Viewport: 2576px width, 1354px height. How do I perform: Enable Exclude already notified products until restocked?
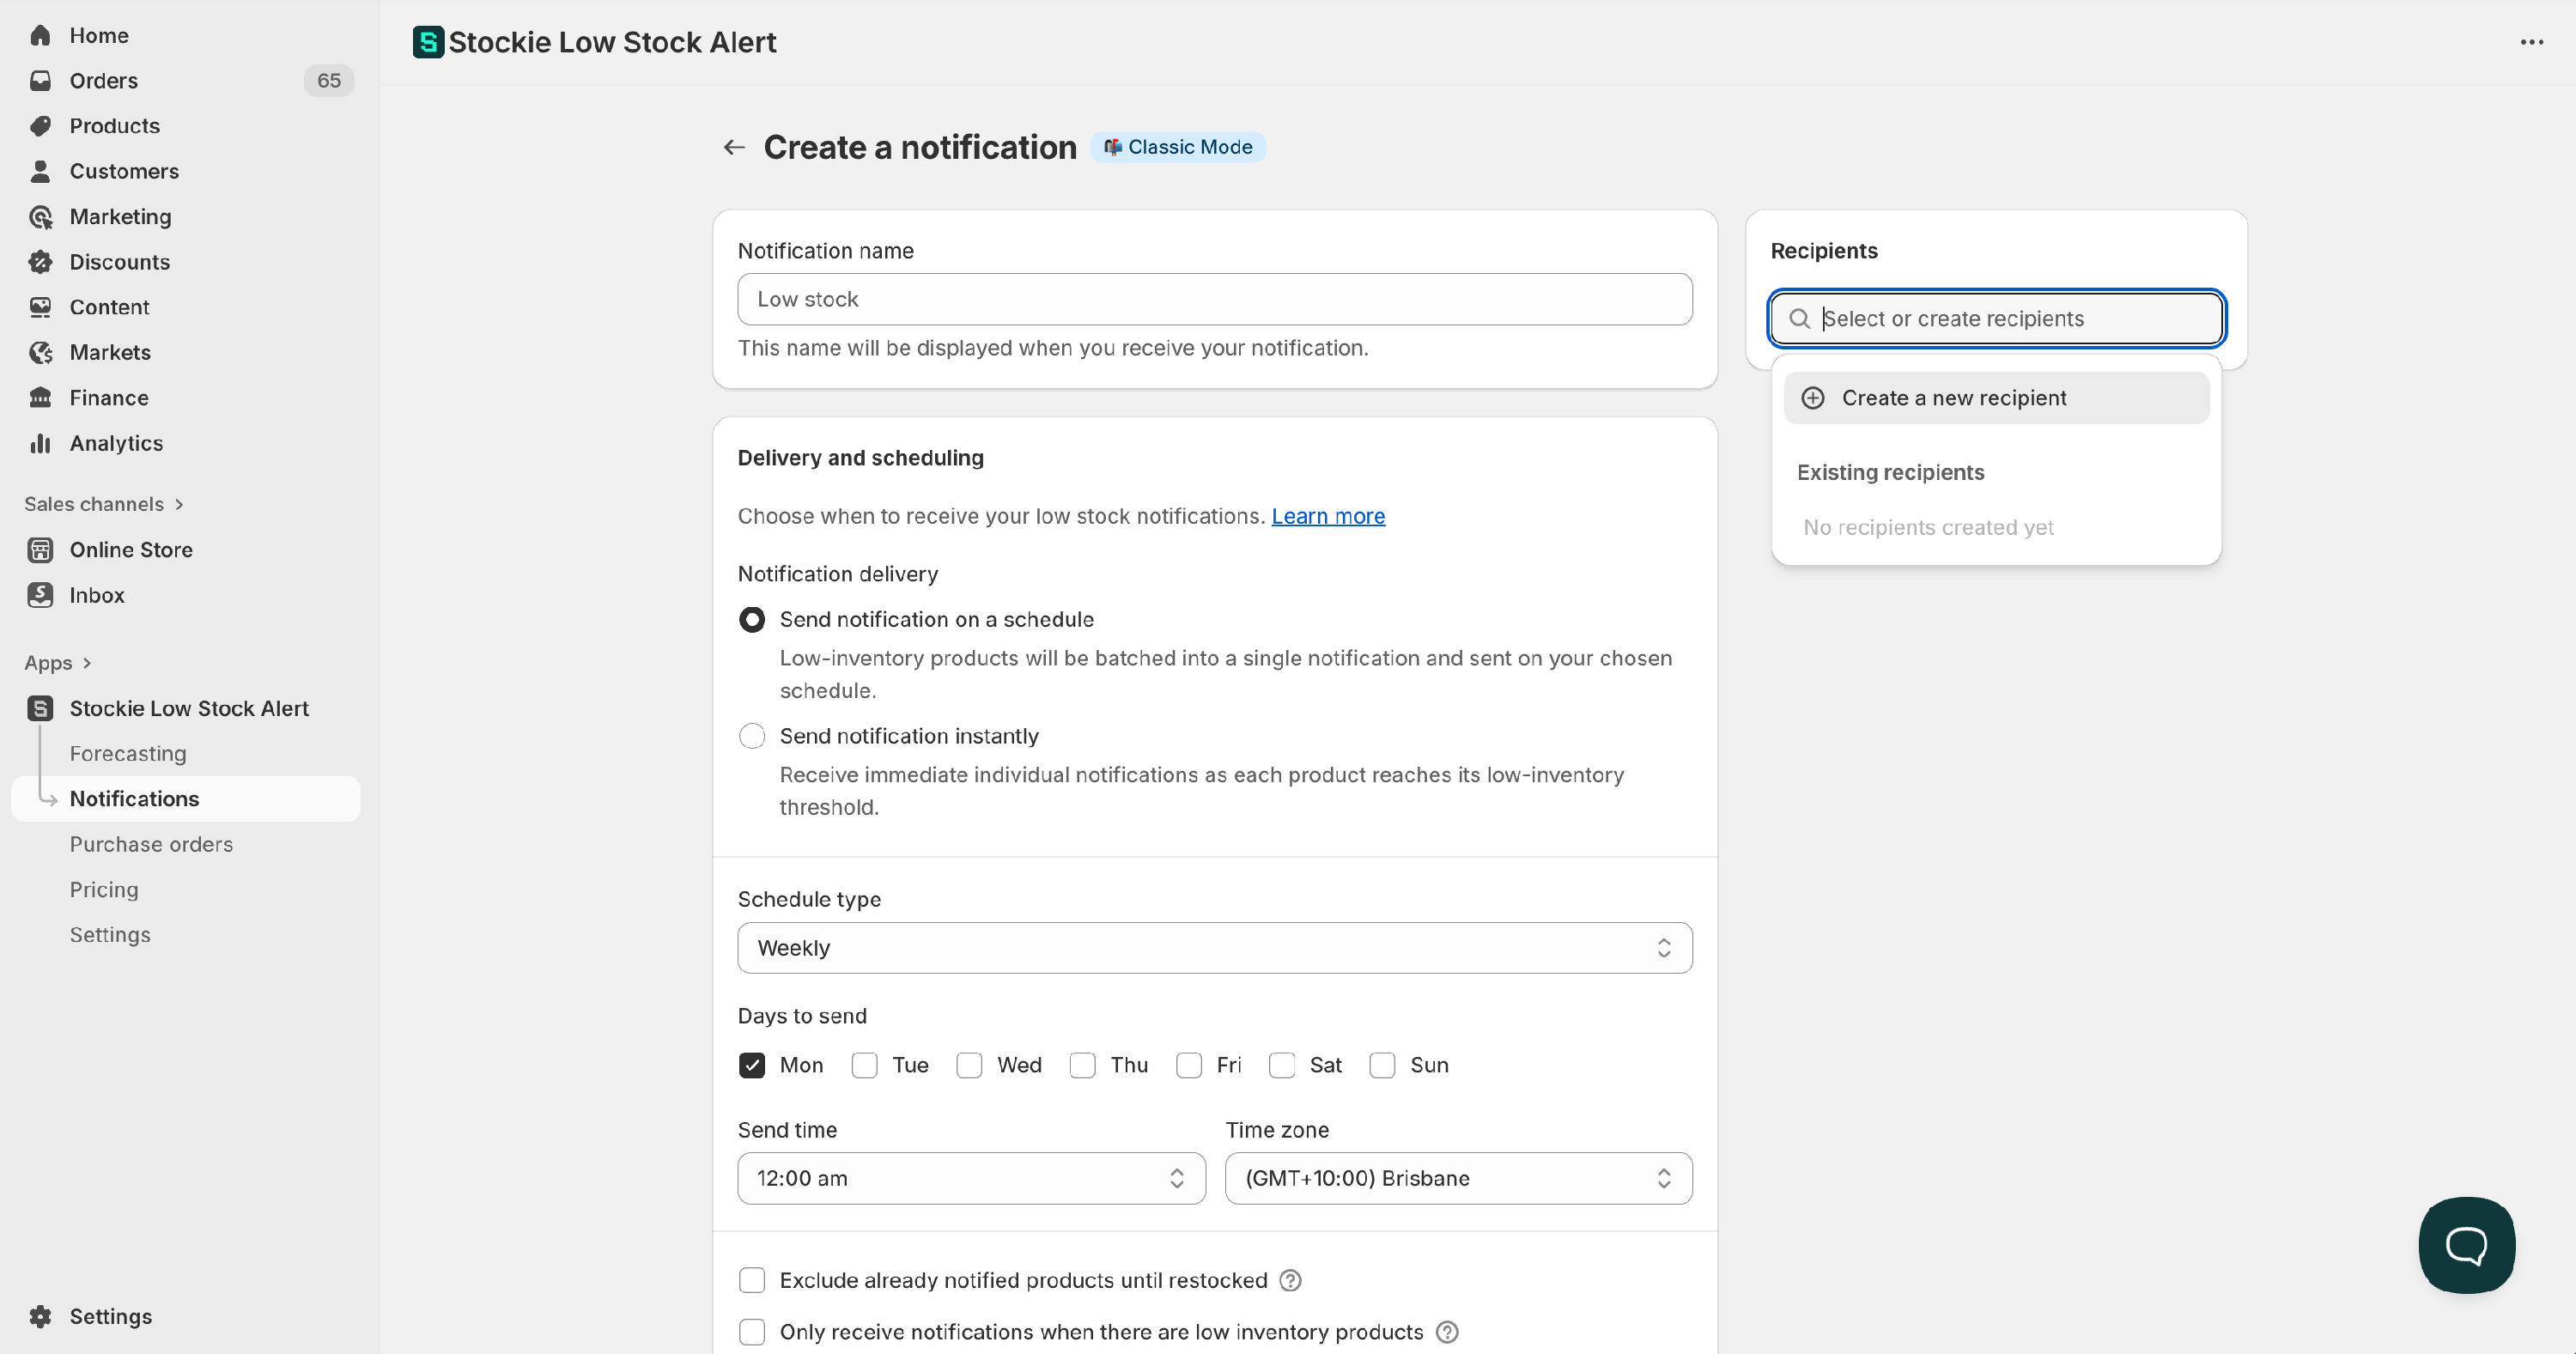click(752, 1280)
